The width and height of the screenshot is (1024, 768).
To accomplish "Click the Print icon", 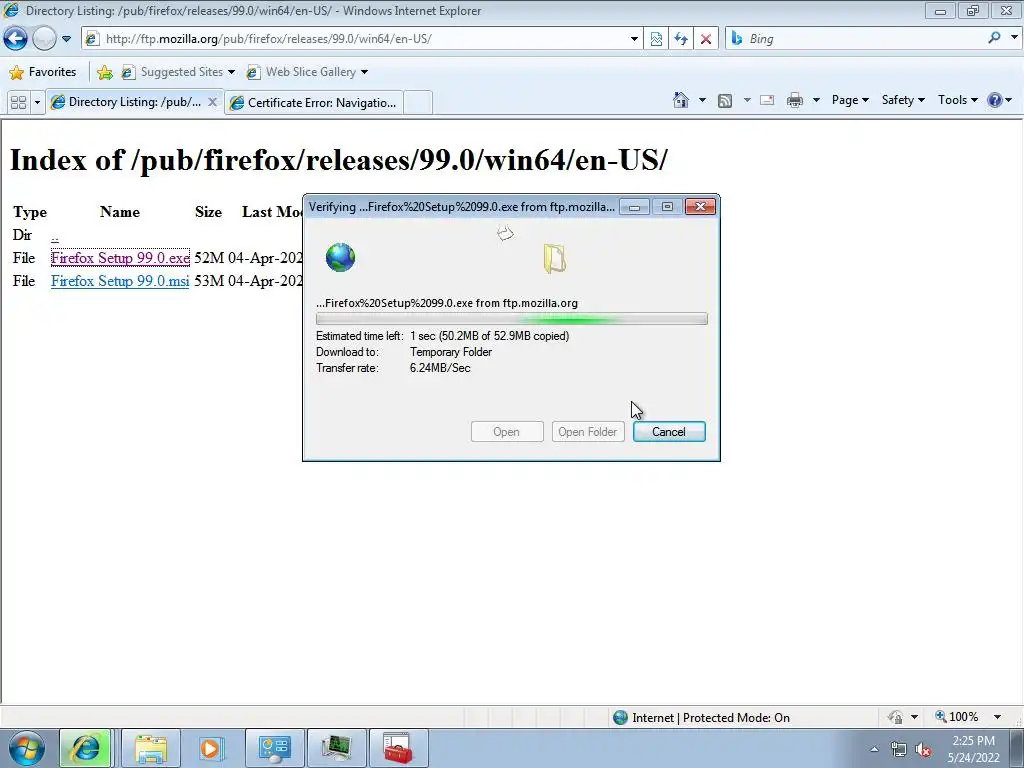I will tap(795, 101).
